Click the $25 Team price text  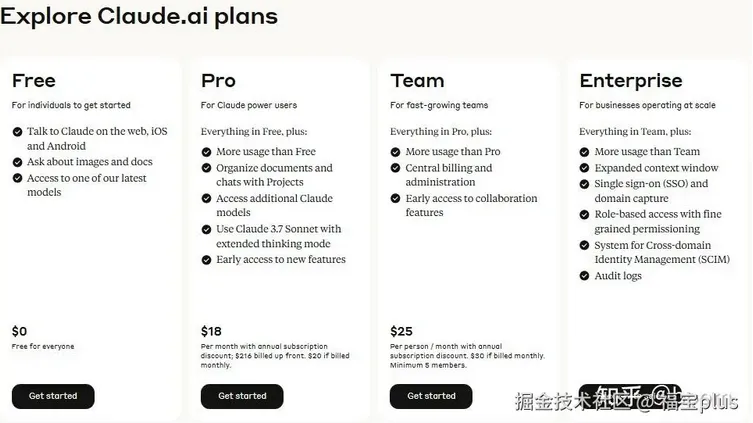pyautogui.click(x=401, y=331)
